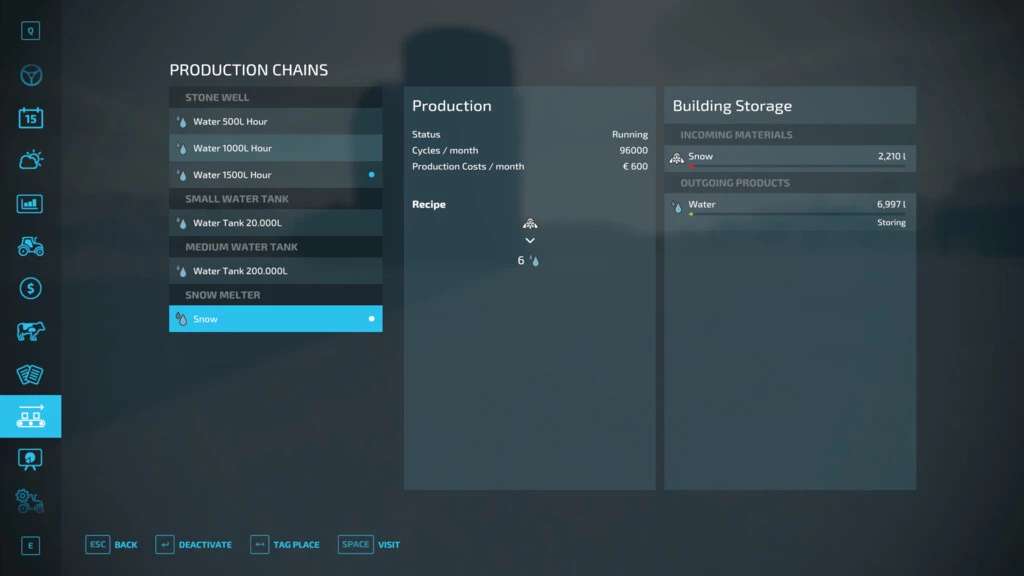Click the Visit button
The width and height of the screenshot is (1024, 576).
pos(369,545)
